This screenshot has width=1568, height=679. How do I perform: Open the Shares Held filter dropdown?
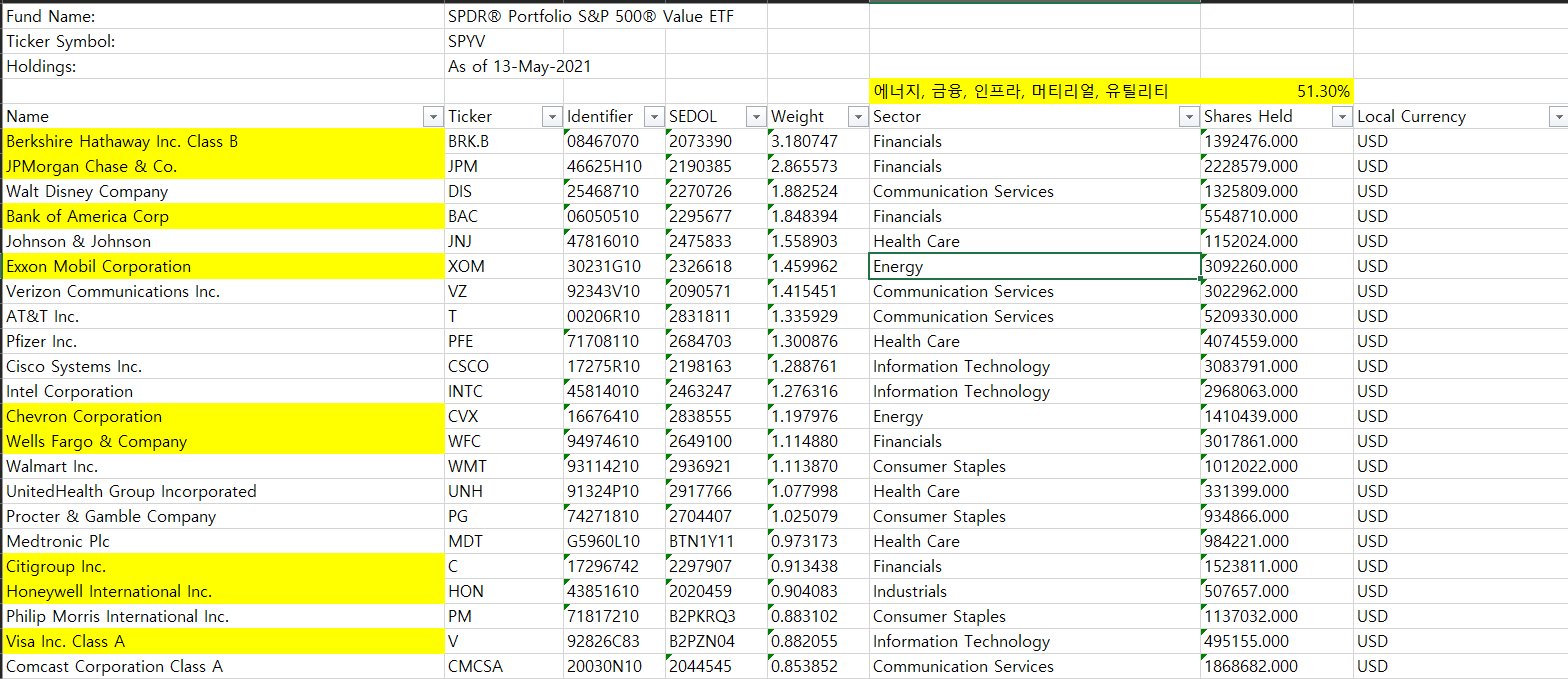(x=1342, y=117)
